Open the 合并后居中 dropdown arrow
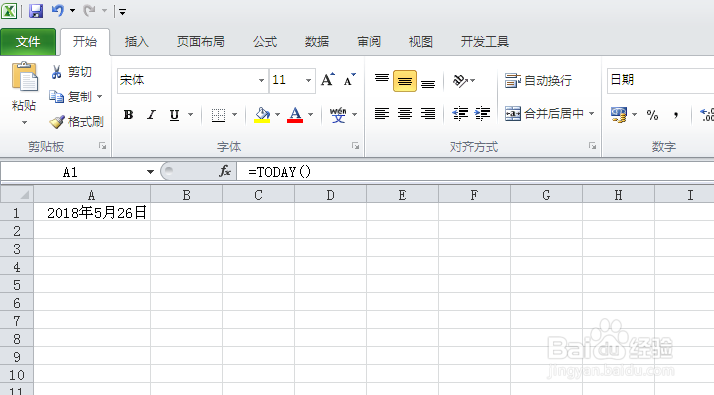 (592, 113)
